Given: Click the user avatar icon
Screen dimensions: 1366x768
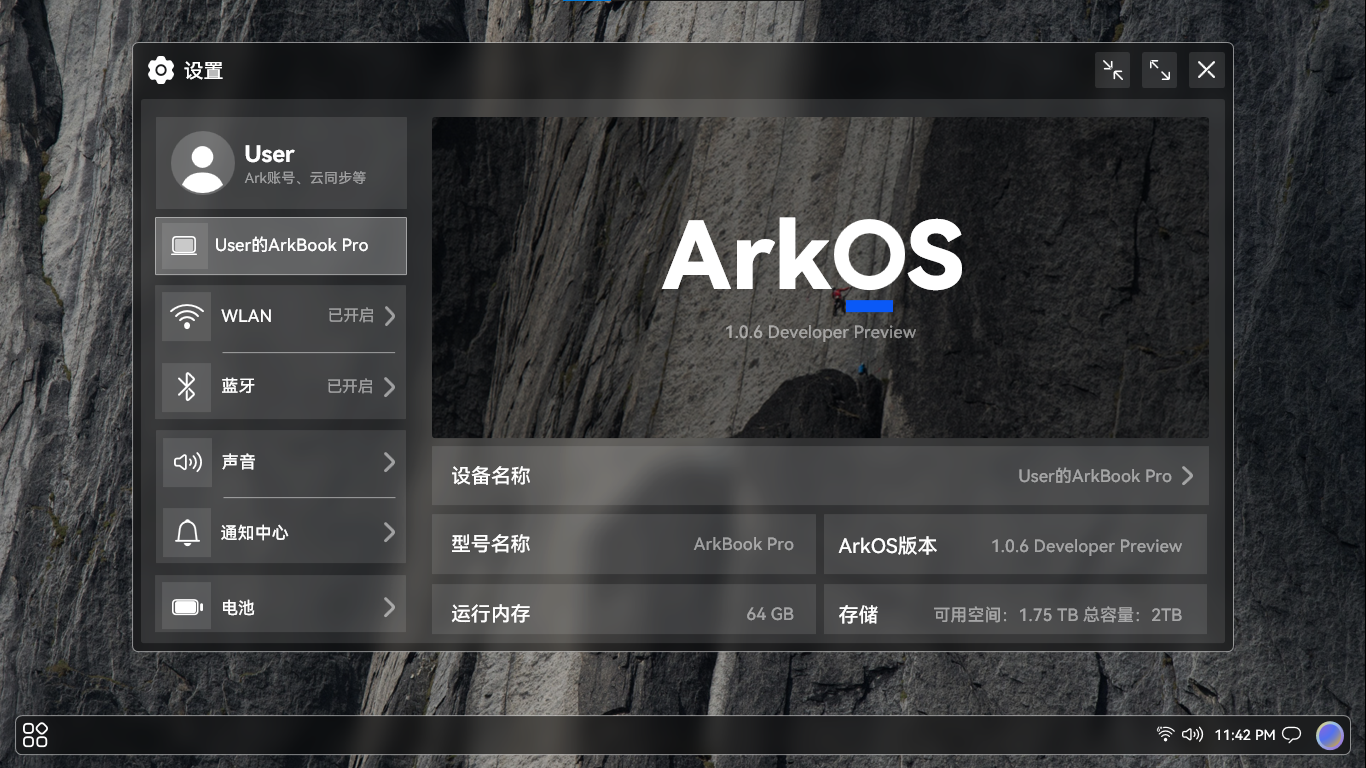Looking at the screenshot, I should coord(203,162).
